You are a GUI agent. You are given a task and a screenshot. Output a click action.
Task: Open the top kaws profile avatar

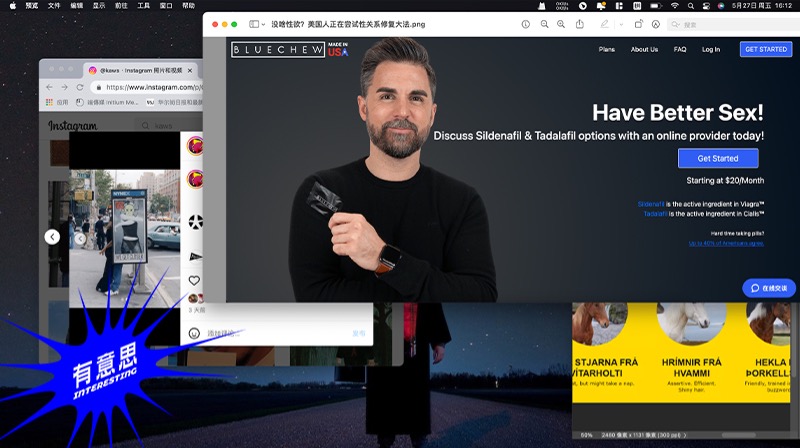[x=195, y=146]
